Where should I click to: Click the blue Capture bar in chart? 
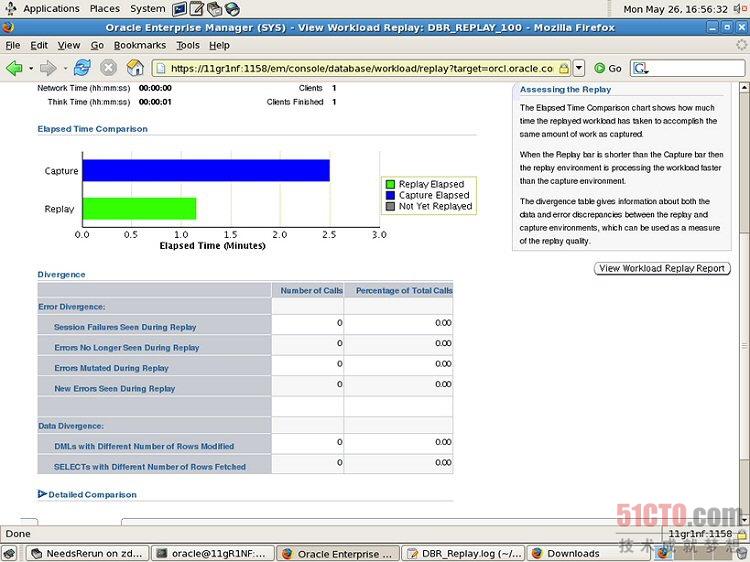tap(205, 171)
